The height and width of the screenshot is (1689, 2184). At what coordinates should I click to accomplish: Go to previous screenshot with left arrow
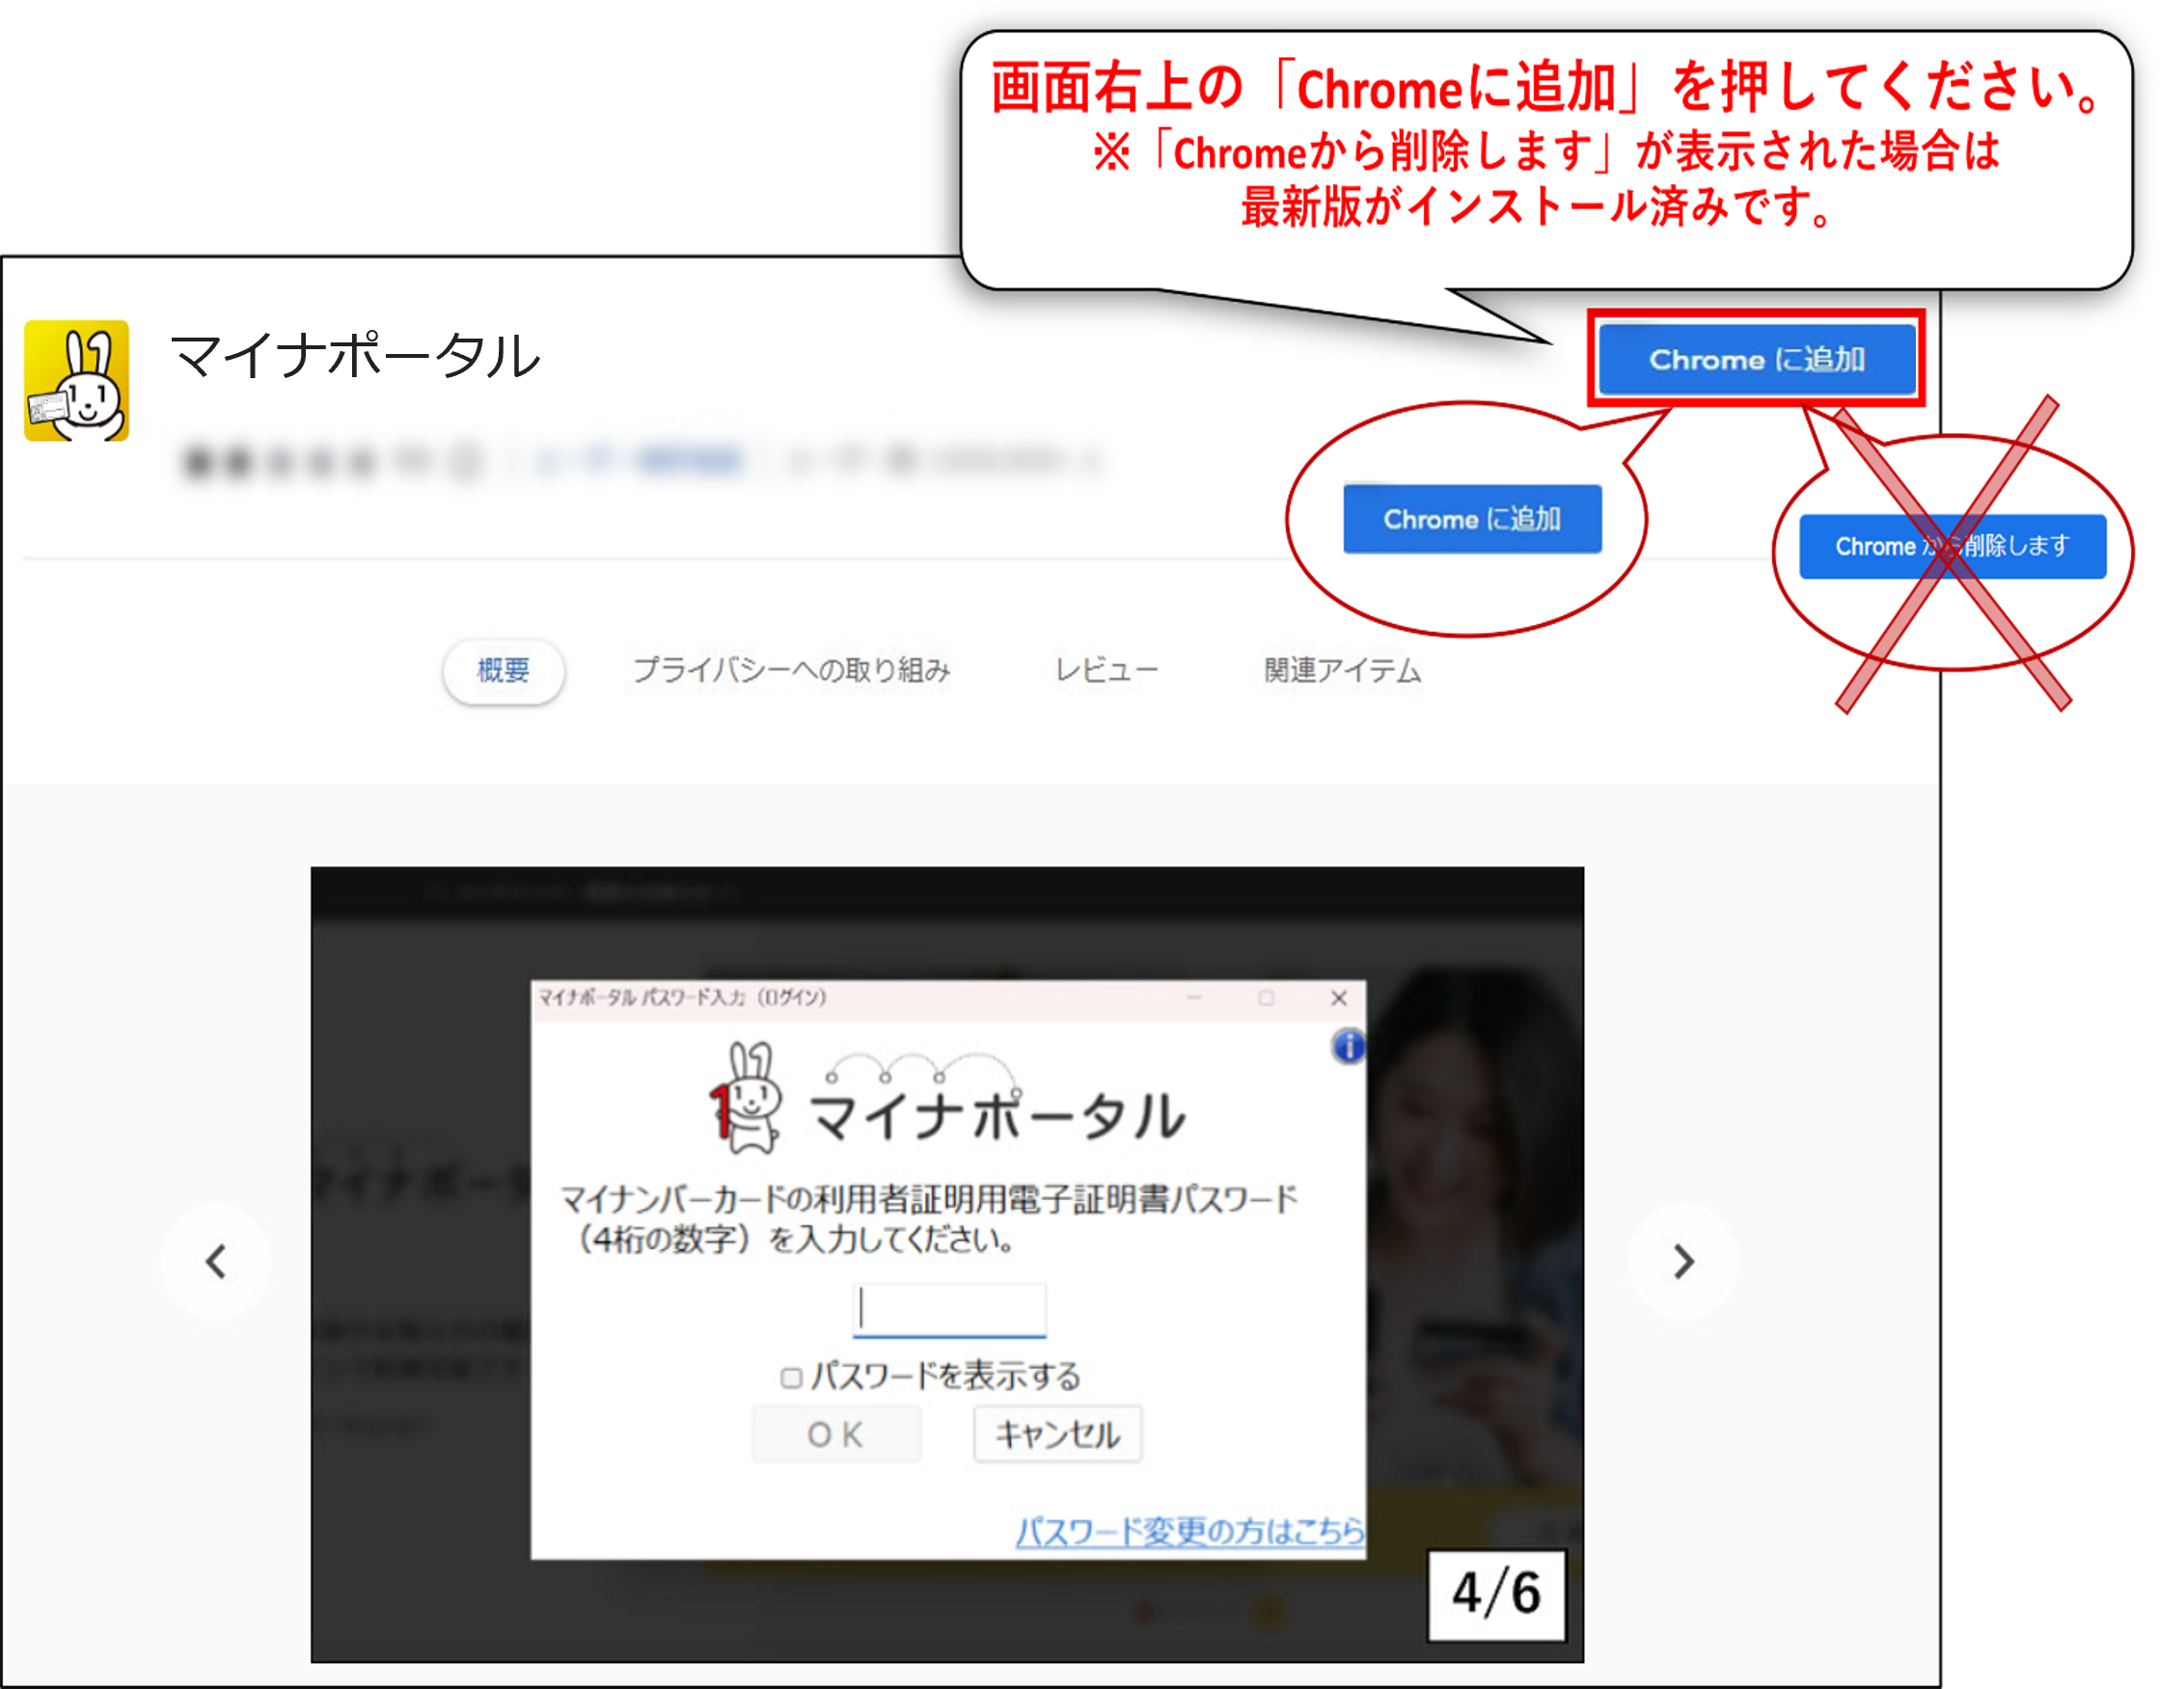point(216,1261)
